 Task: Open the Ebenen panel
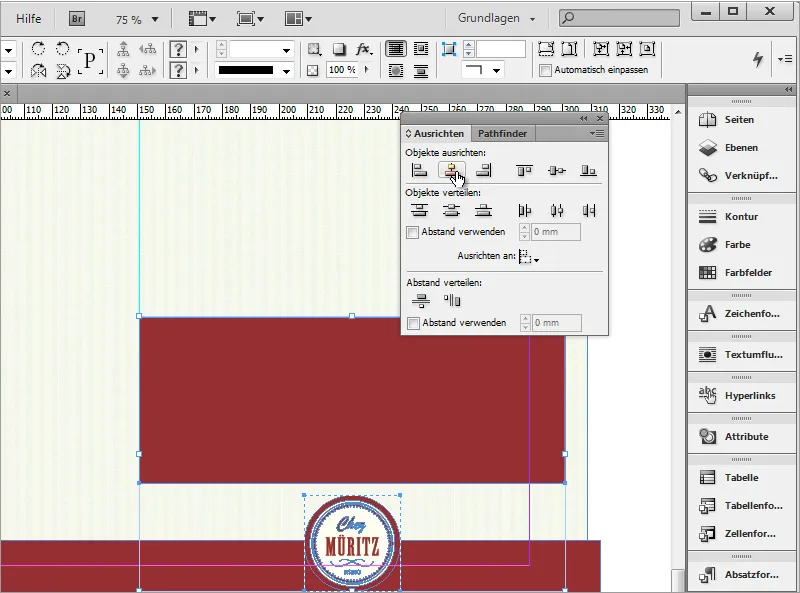(741, 148)
